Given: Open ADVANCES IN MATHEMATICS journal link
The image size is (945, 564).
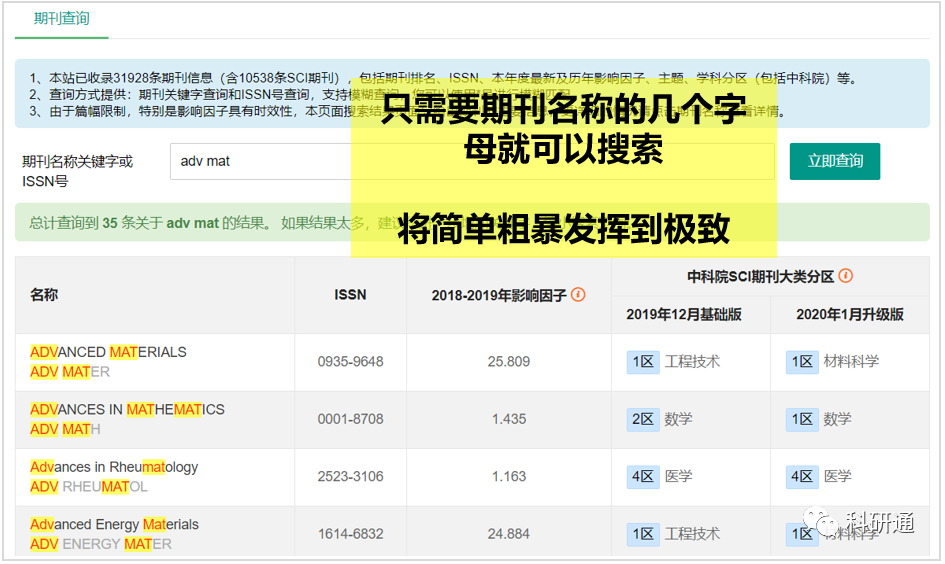Looking at the screenshot, I should (x=127, y=410).
